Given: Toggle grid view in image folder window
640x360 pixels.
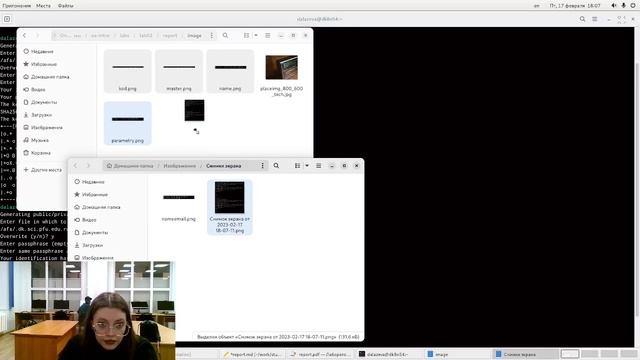Looking at the screenshot, I should (x=247, y=36).
